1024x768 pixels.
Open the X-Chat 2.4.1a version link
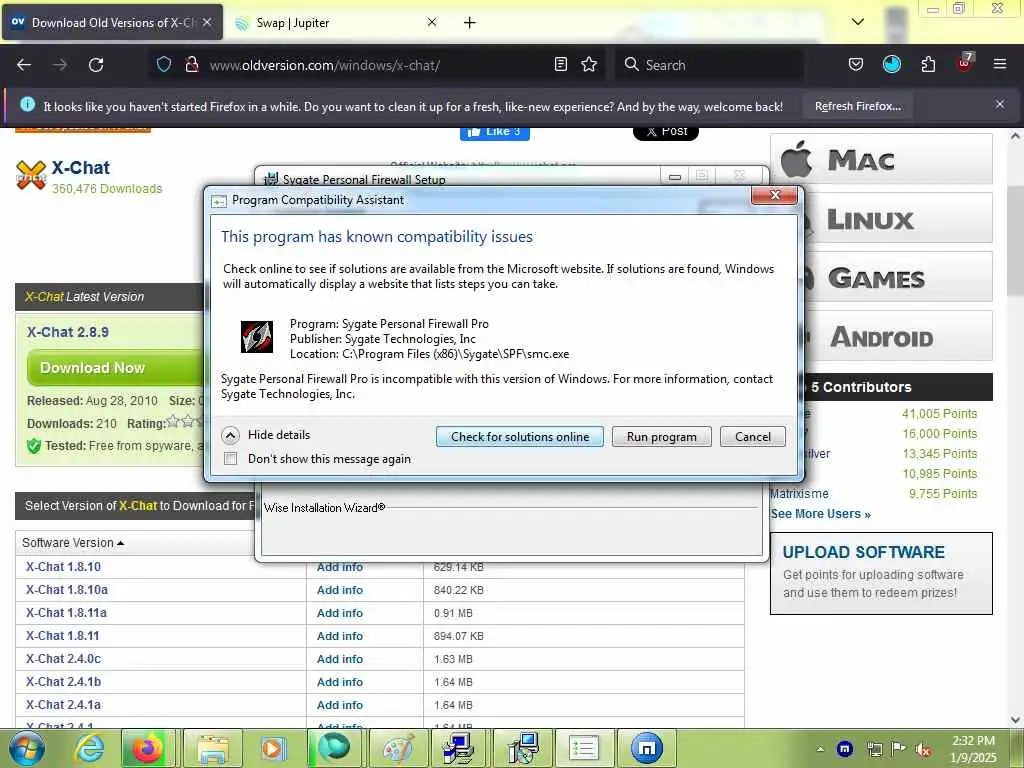click(x=63, y=705)
